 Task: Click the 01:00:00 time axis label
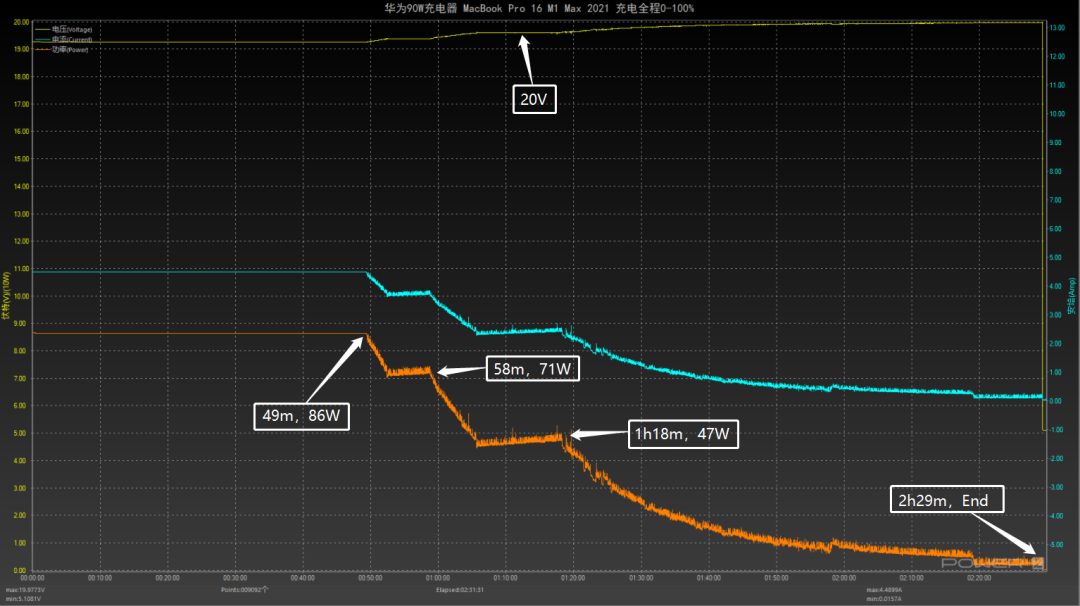point(437,578)
